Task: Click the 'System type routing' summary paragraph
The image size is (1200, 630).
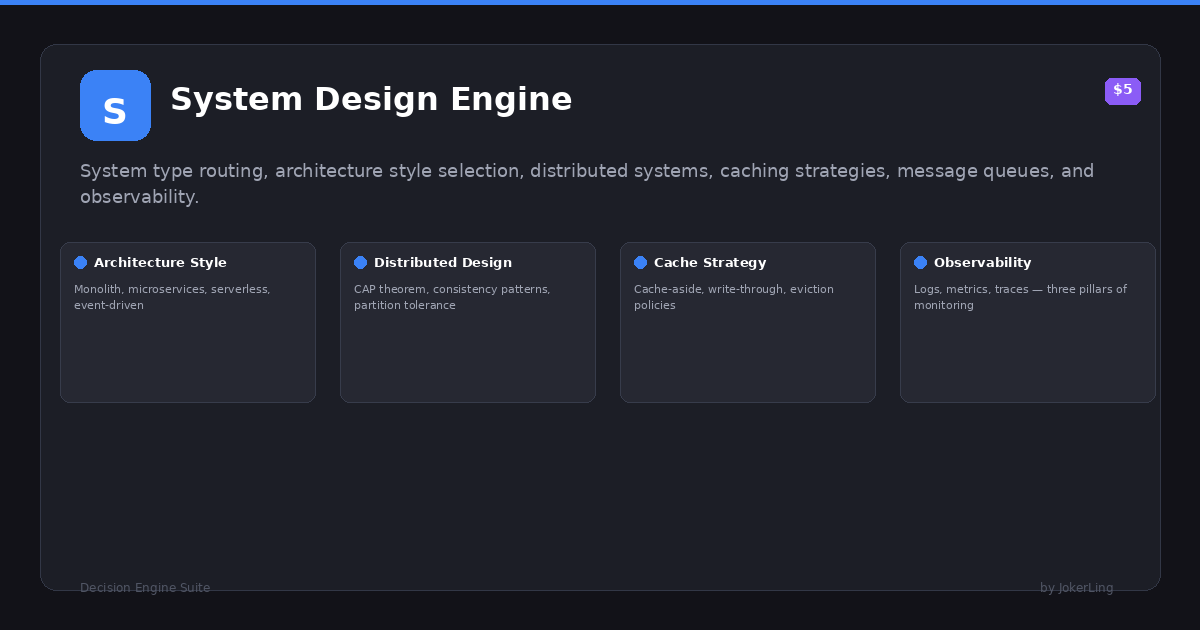Action: [x=587, y=184]
